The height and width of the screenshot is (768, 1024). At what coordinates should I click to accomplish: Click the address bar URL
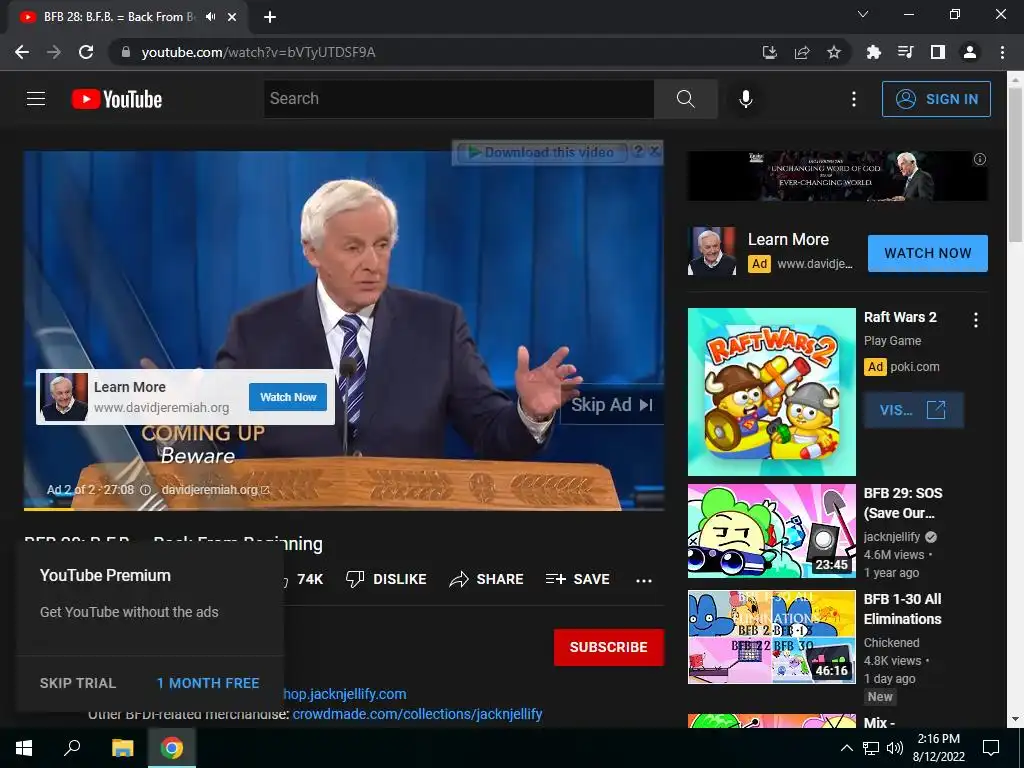(x=259, y=52)
